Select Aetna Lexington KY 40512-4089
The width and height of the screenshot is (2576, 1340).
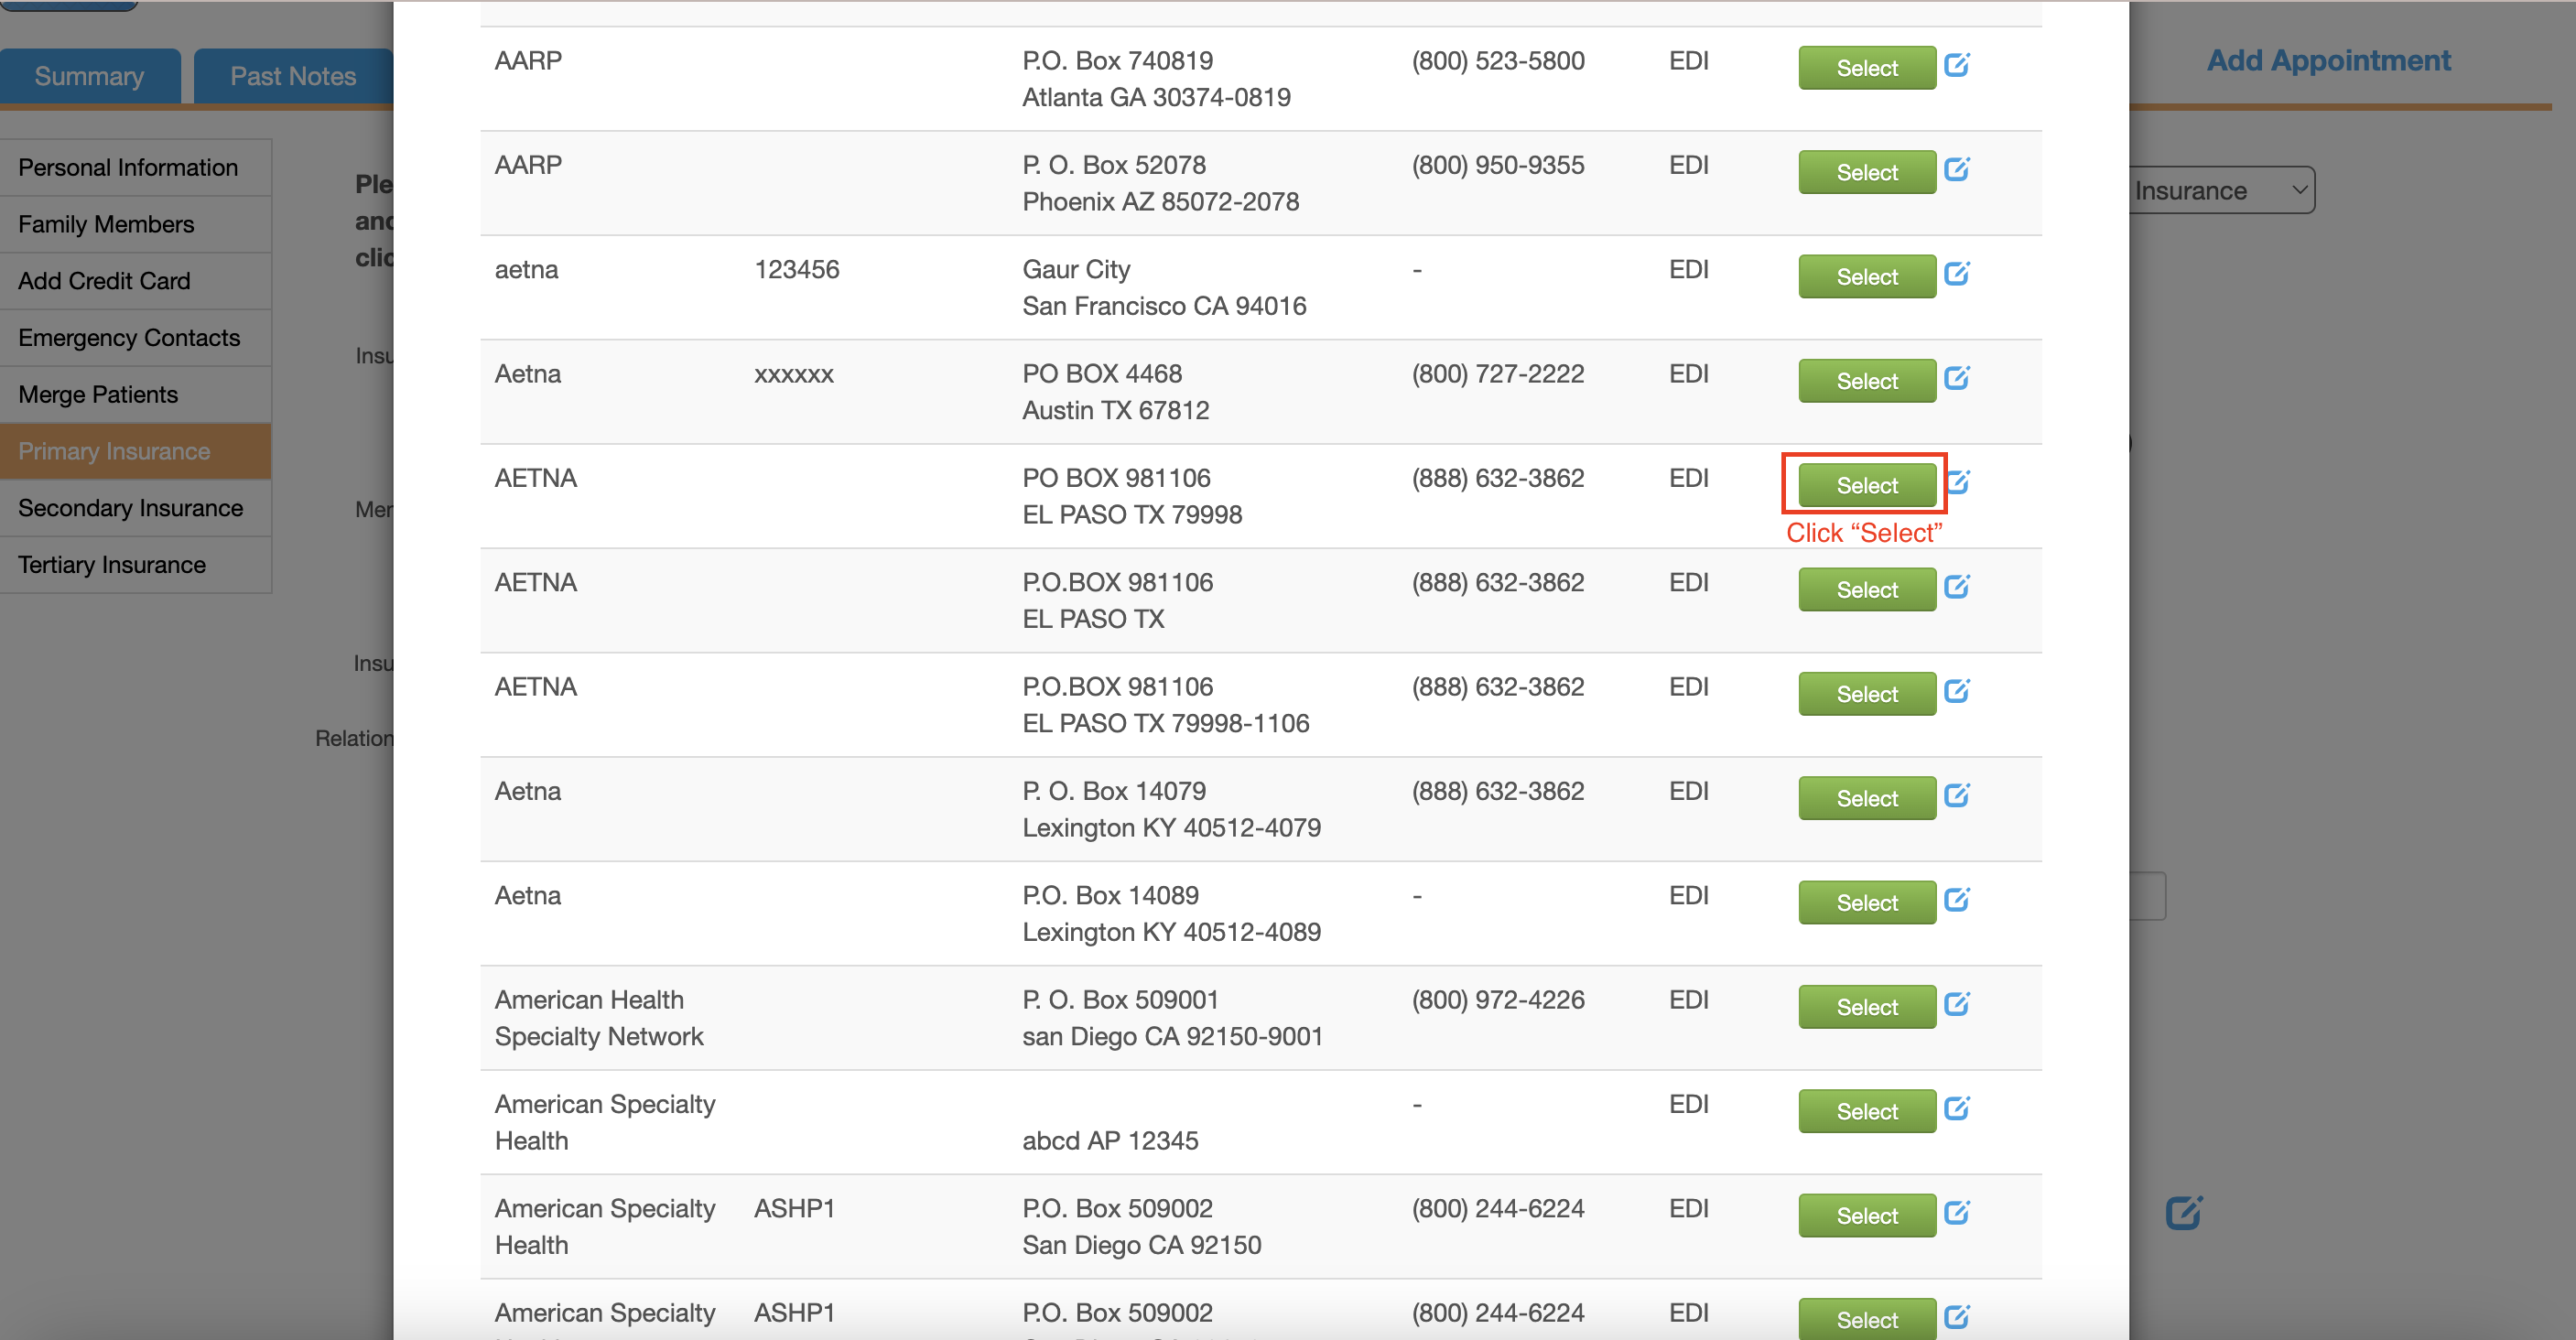[1866, 903]
